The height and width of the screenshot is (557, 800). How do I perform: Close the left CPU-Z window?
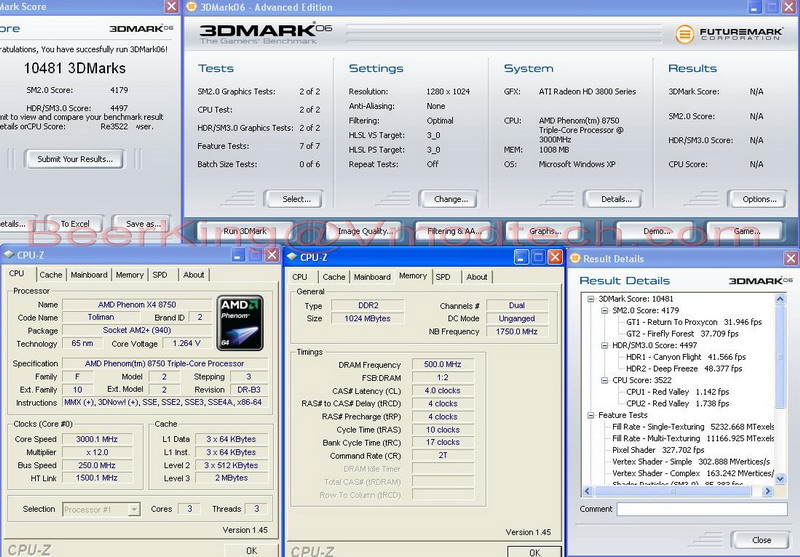272,255
